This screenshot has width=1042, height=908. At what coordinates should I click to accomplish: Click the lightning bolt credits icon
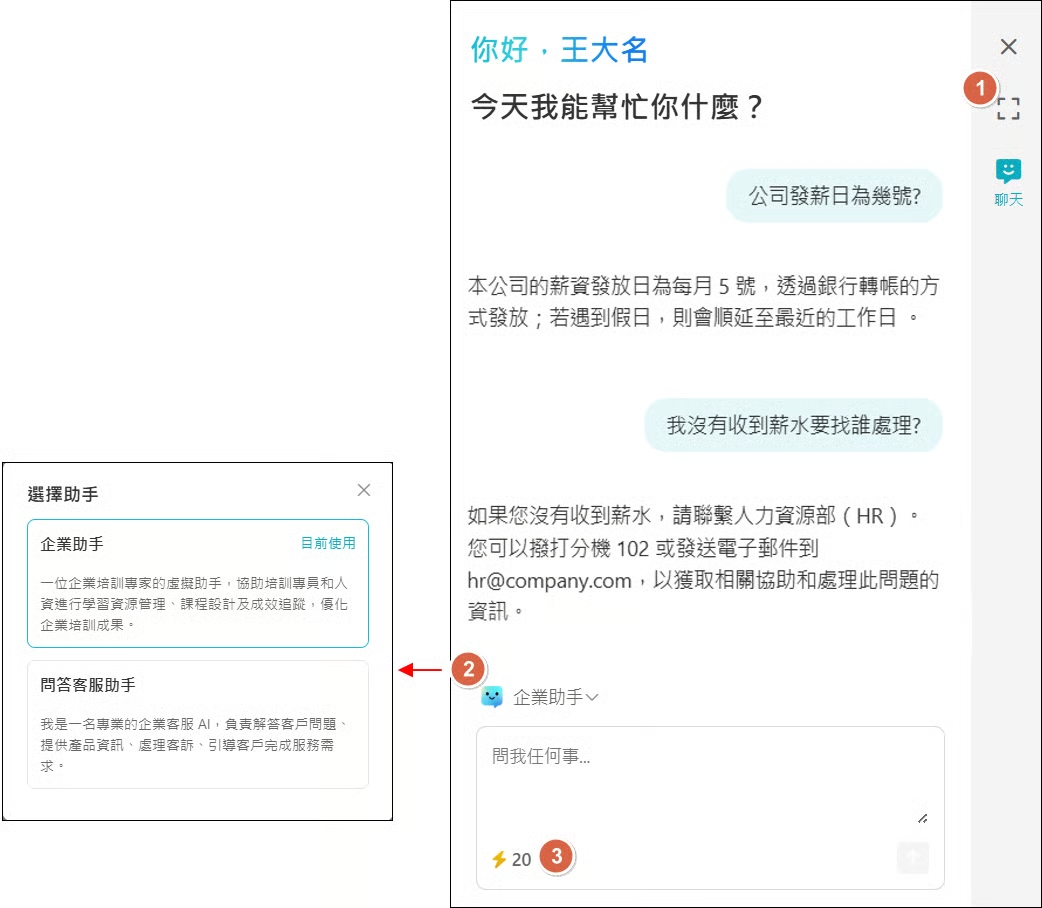(498, 859)
